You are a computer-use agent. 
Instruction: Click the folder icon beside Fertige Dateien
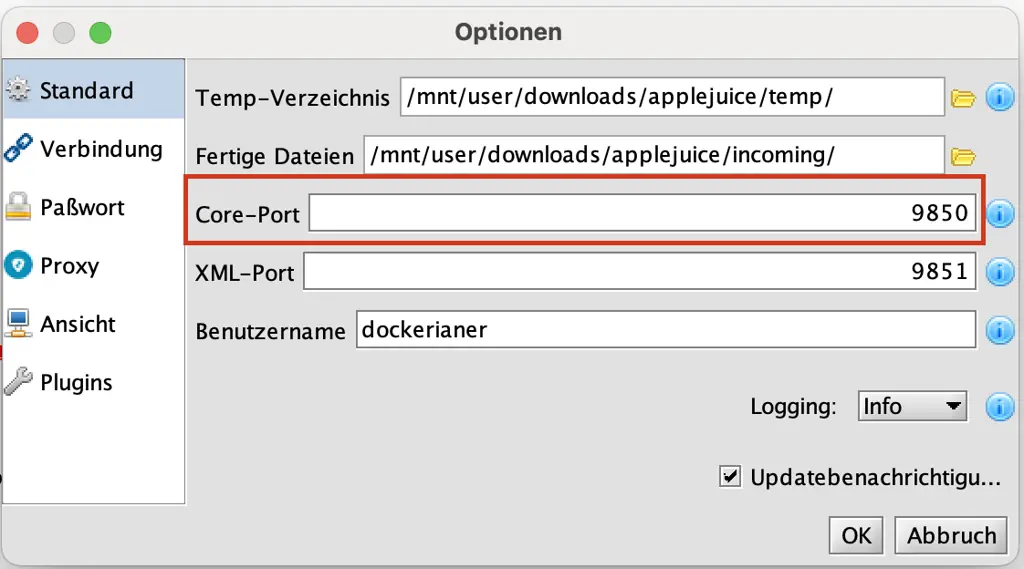click(x=963, y=157)
